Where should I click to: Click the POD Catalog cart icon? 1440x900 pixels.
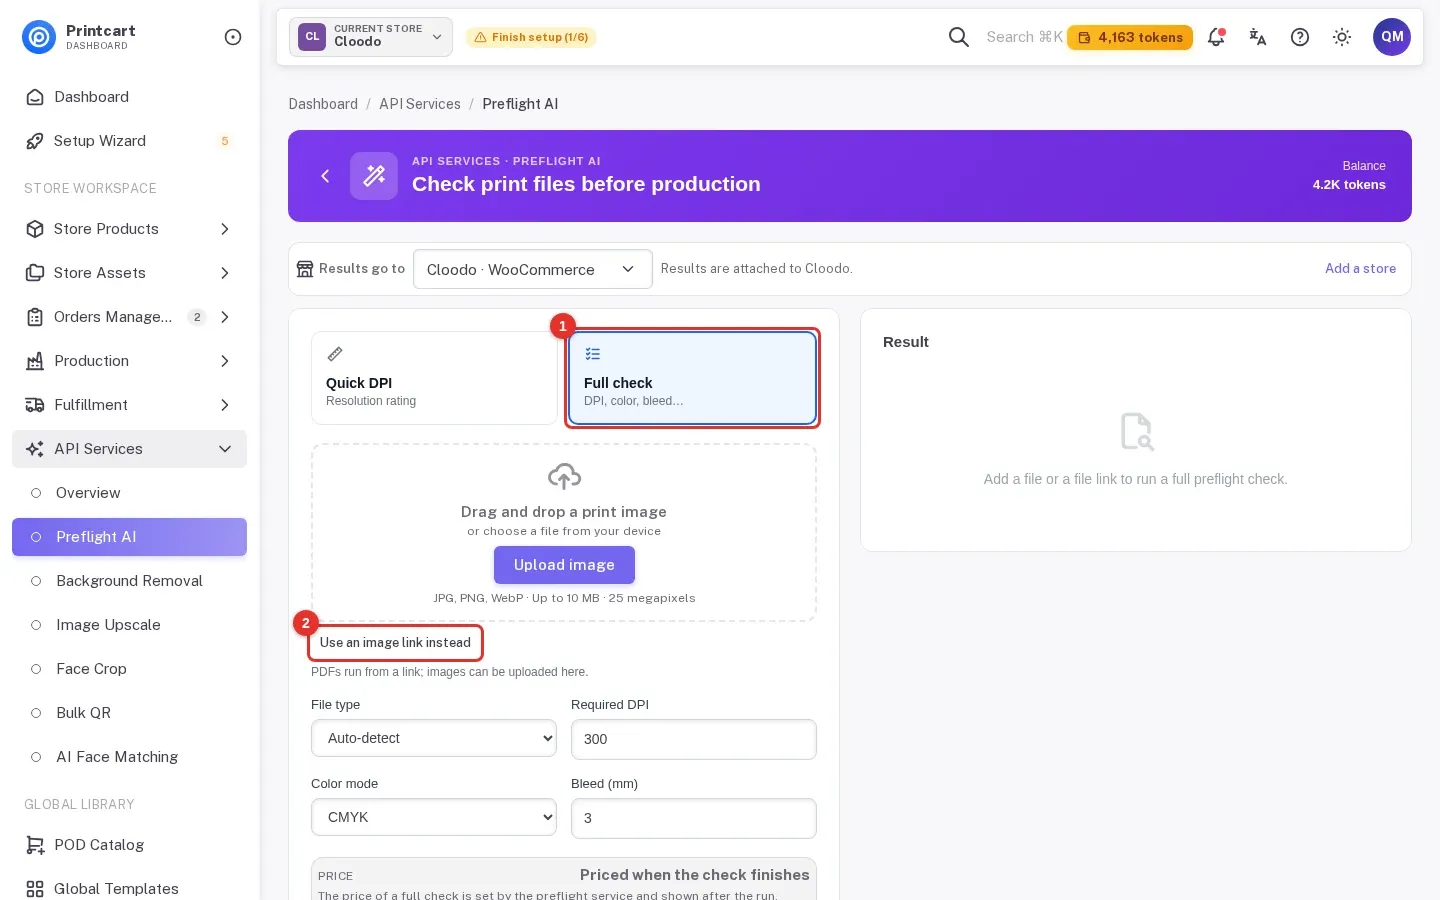click(x=35, y=845)
